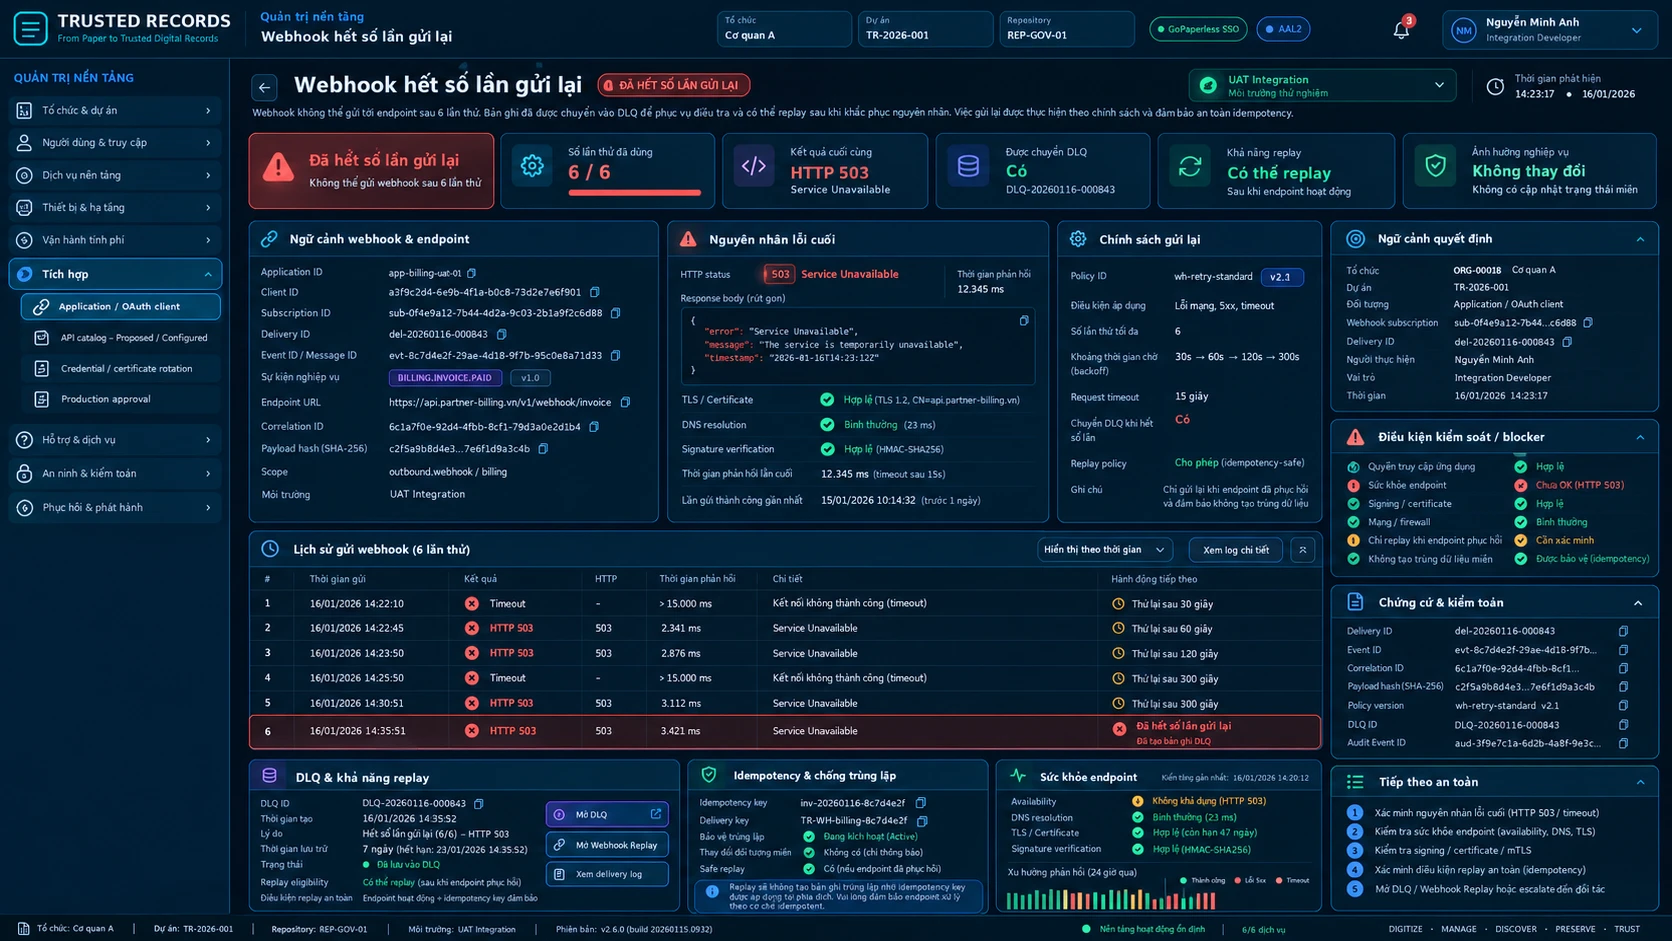The height and width of the screenshot is (941, 1672).
Task: Click the 6 / 6 attempts progress bar
Action: (x=634, y=192)
